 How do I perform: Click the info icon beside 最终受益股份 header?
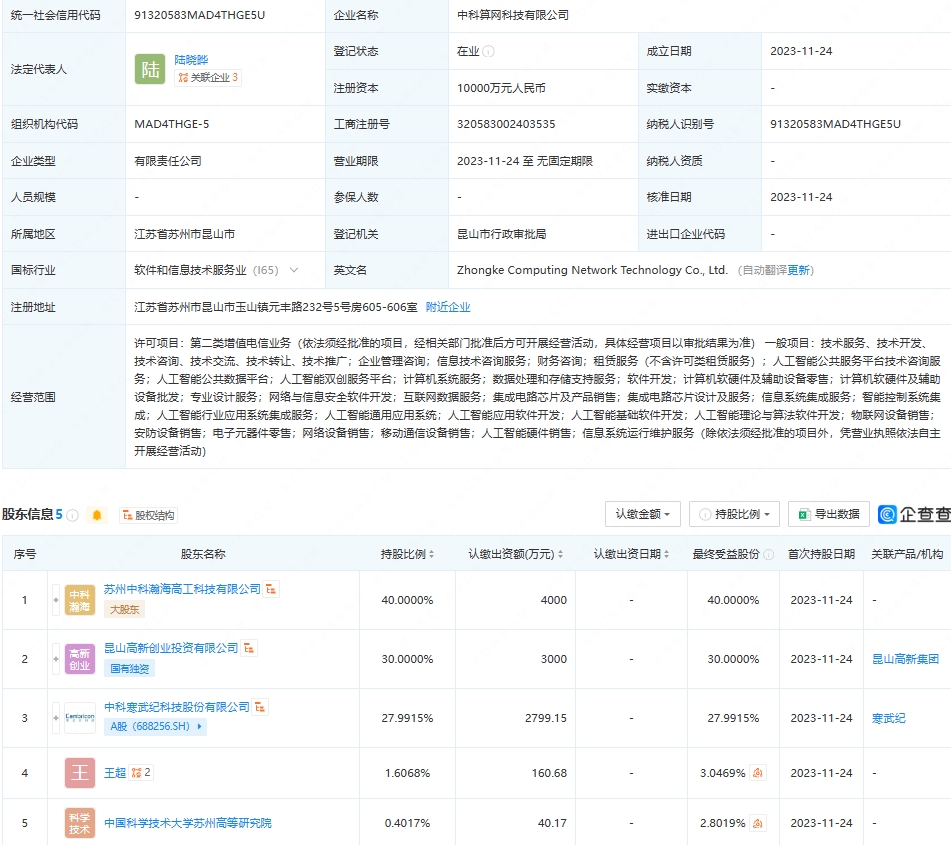tap(768, 554)
